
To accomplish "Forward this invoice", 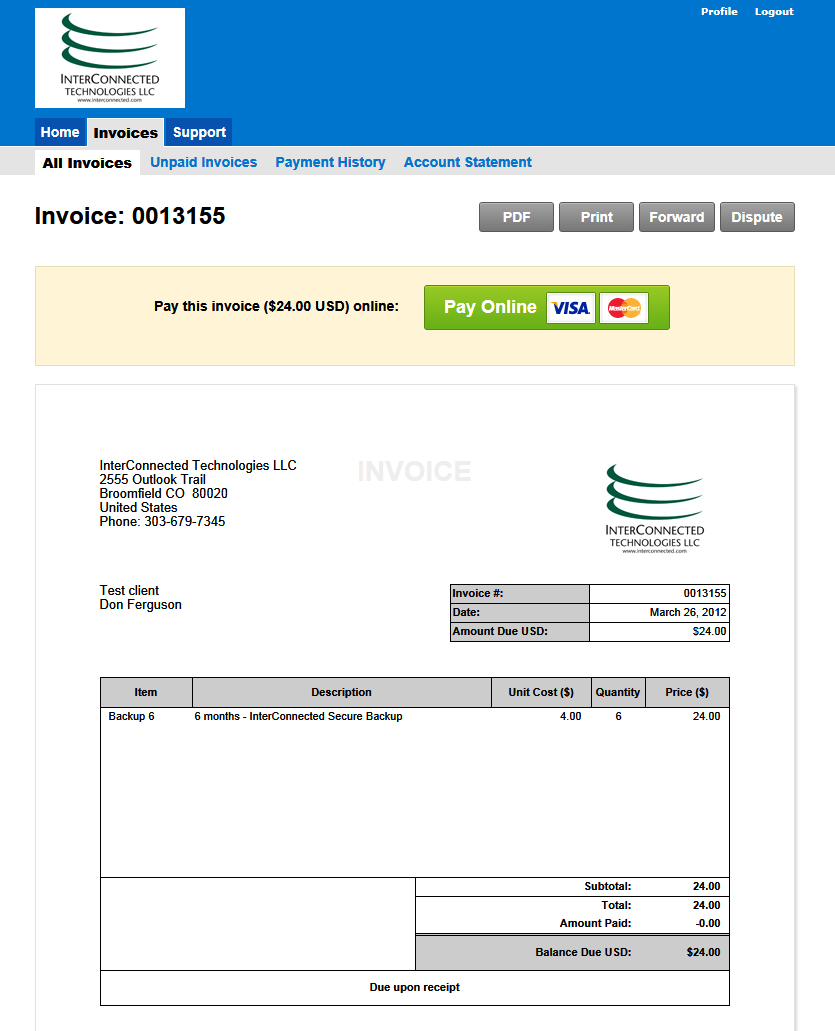I will coord(677,217).
